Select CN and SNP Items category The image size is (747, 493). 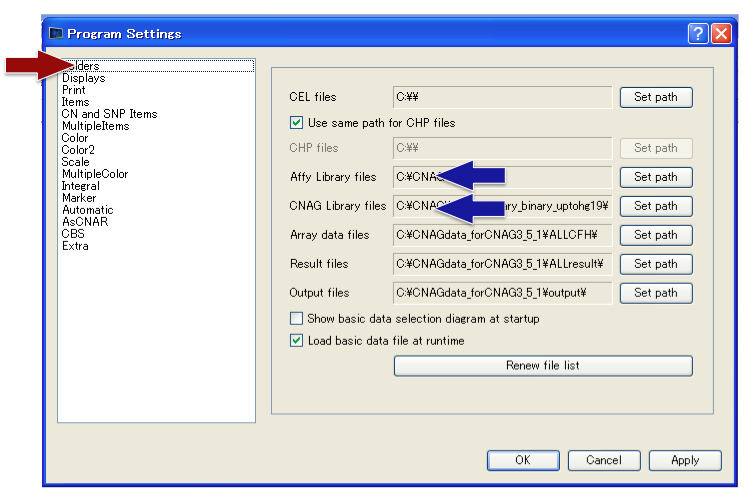coord(109,114)
